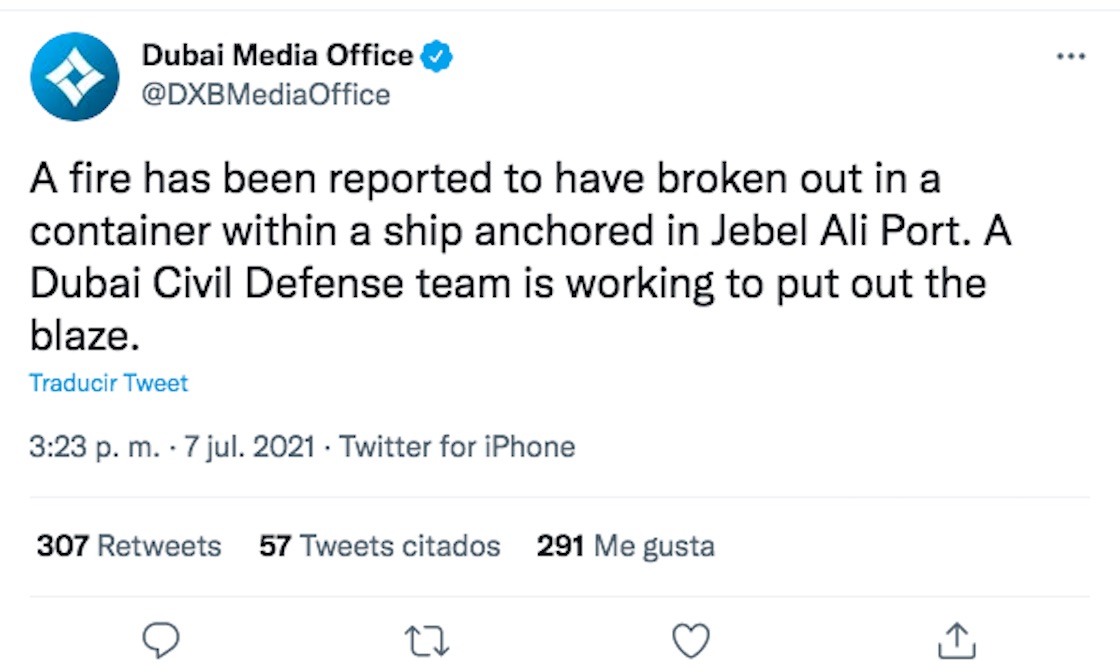Open the 3:23 p. m. timestamp link
Image resolution: width=1120 pixels, height=663 pixels.
[94, 446]
